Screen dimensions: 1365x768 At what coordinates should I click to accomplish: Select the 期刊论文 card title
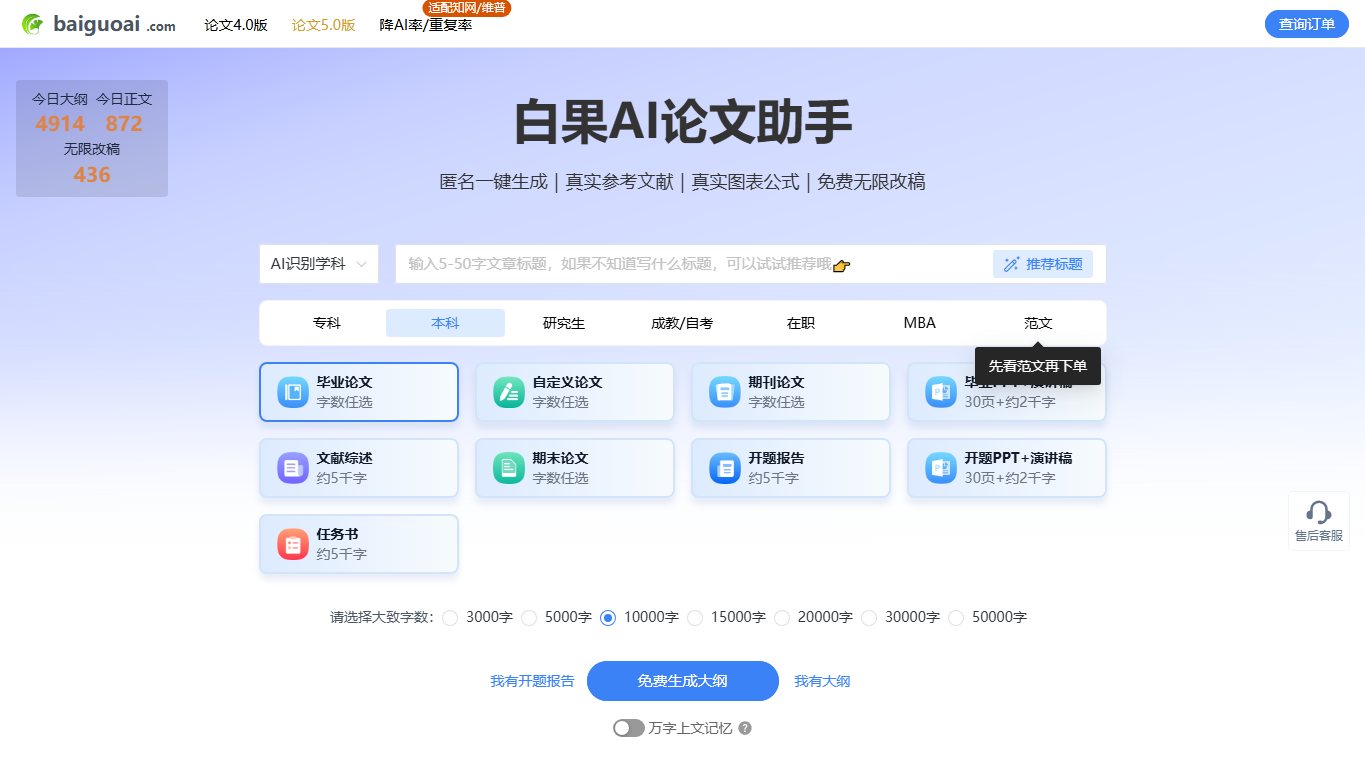click(776, 382)
